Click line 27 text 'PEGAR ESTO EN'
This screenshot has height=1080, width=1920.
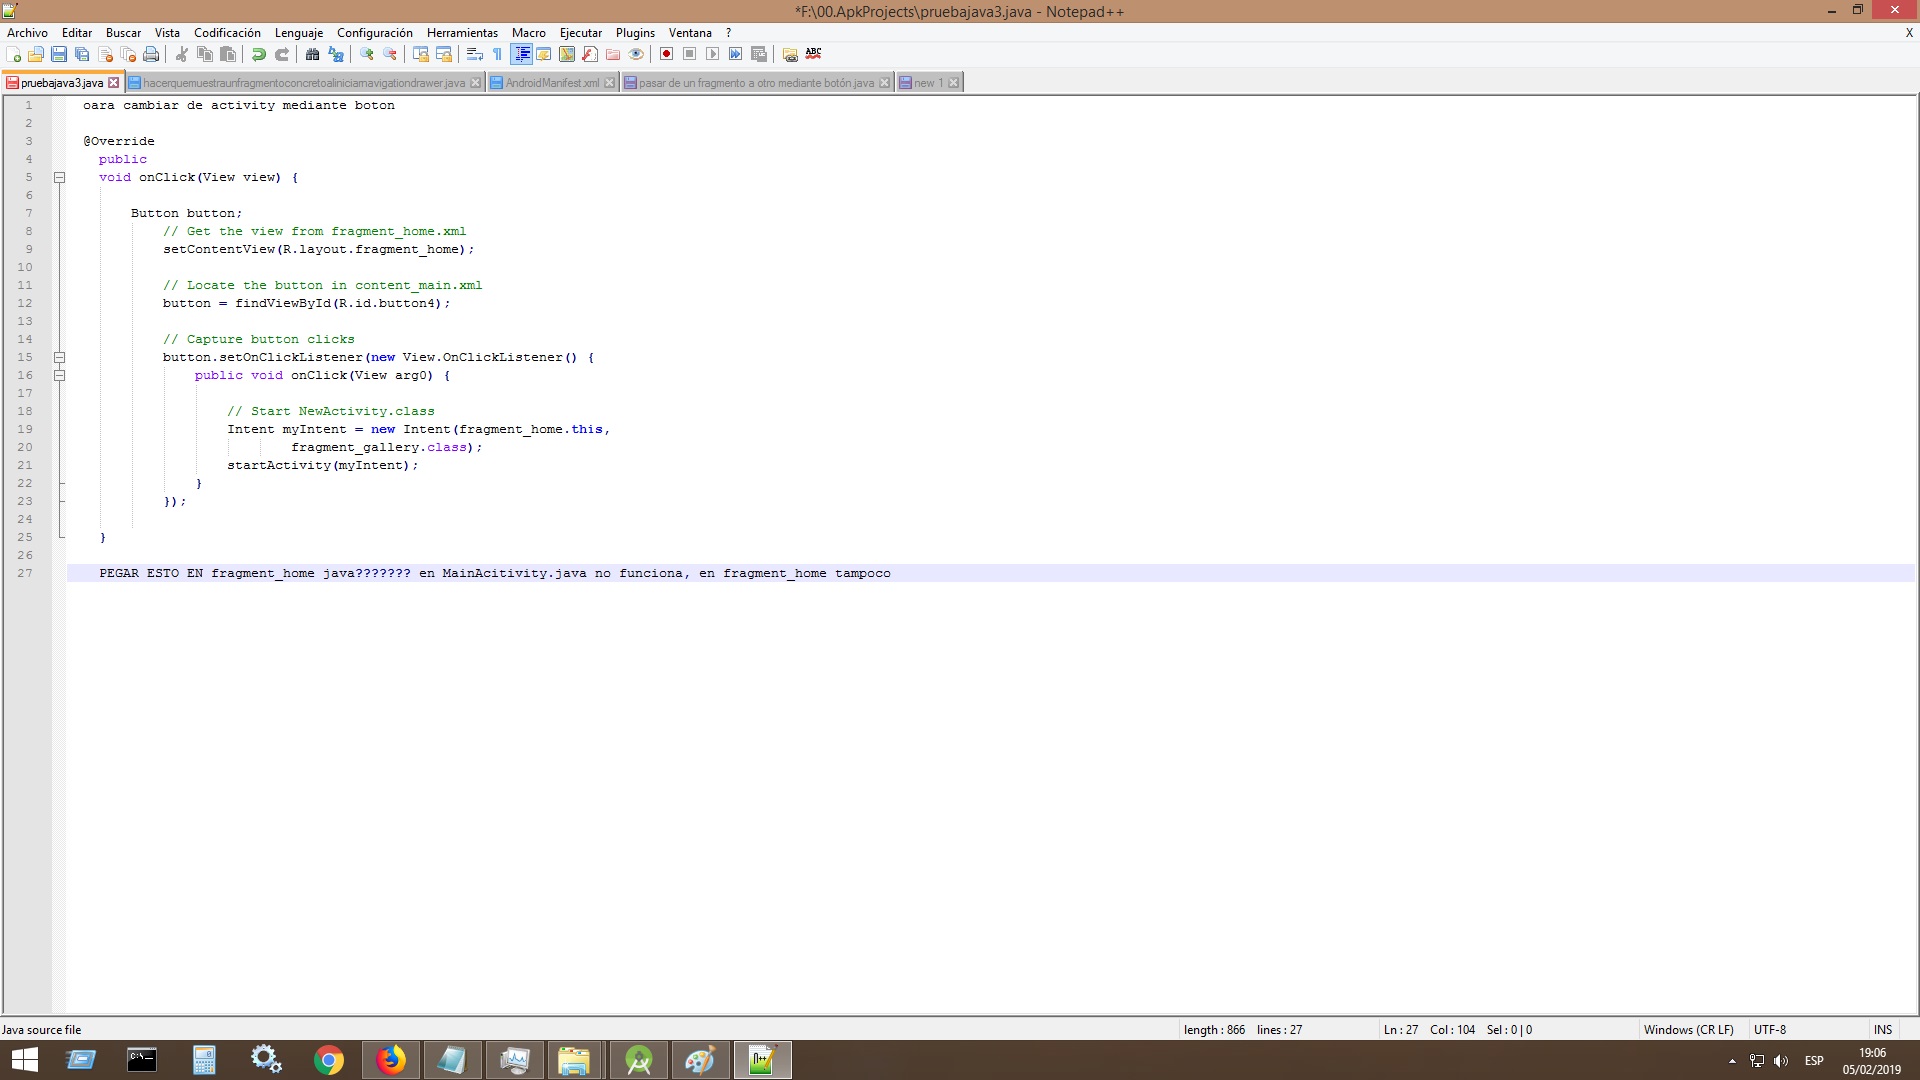coord(151,573)
